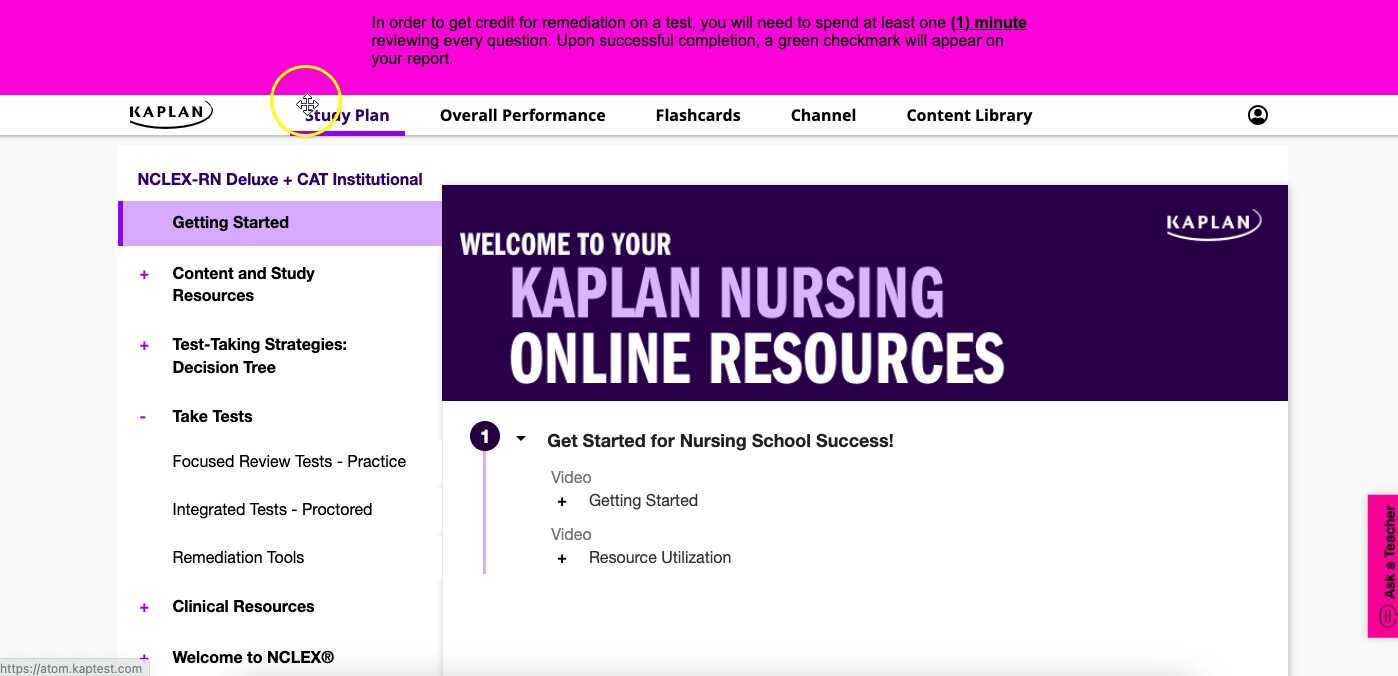Switch to the Overall Performance tab

point(522,115)
